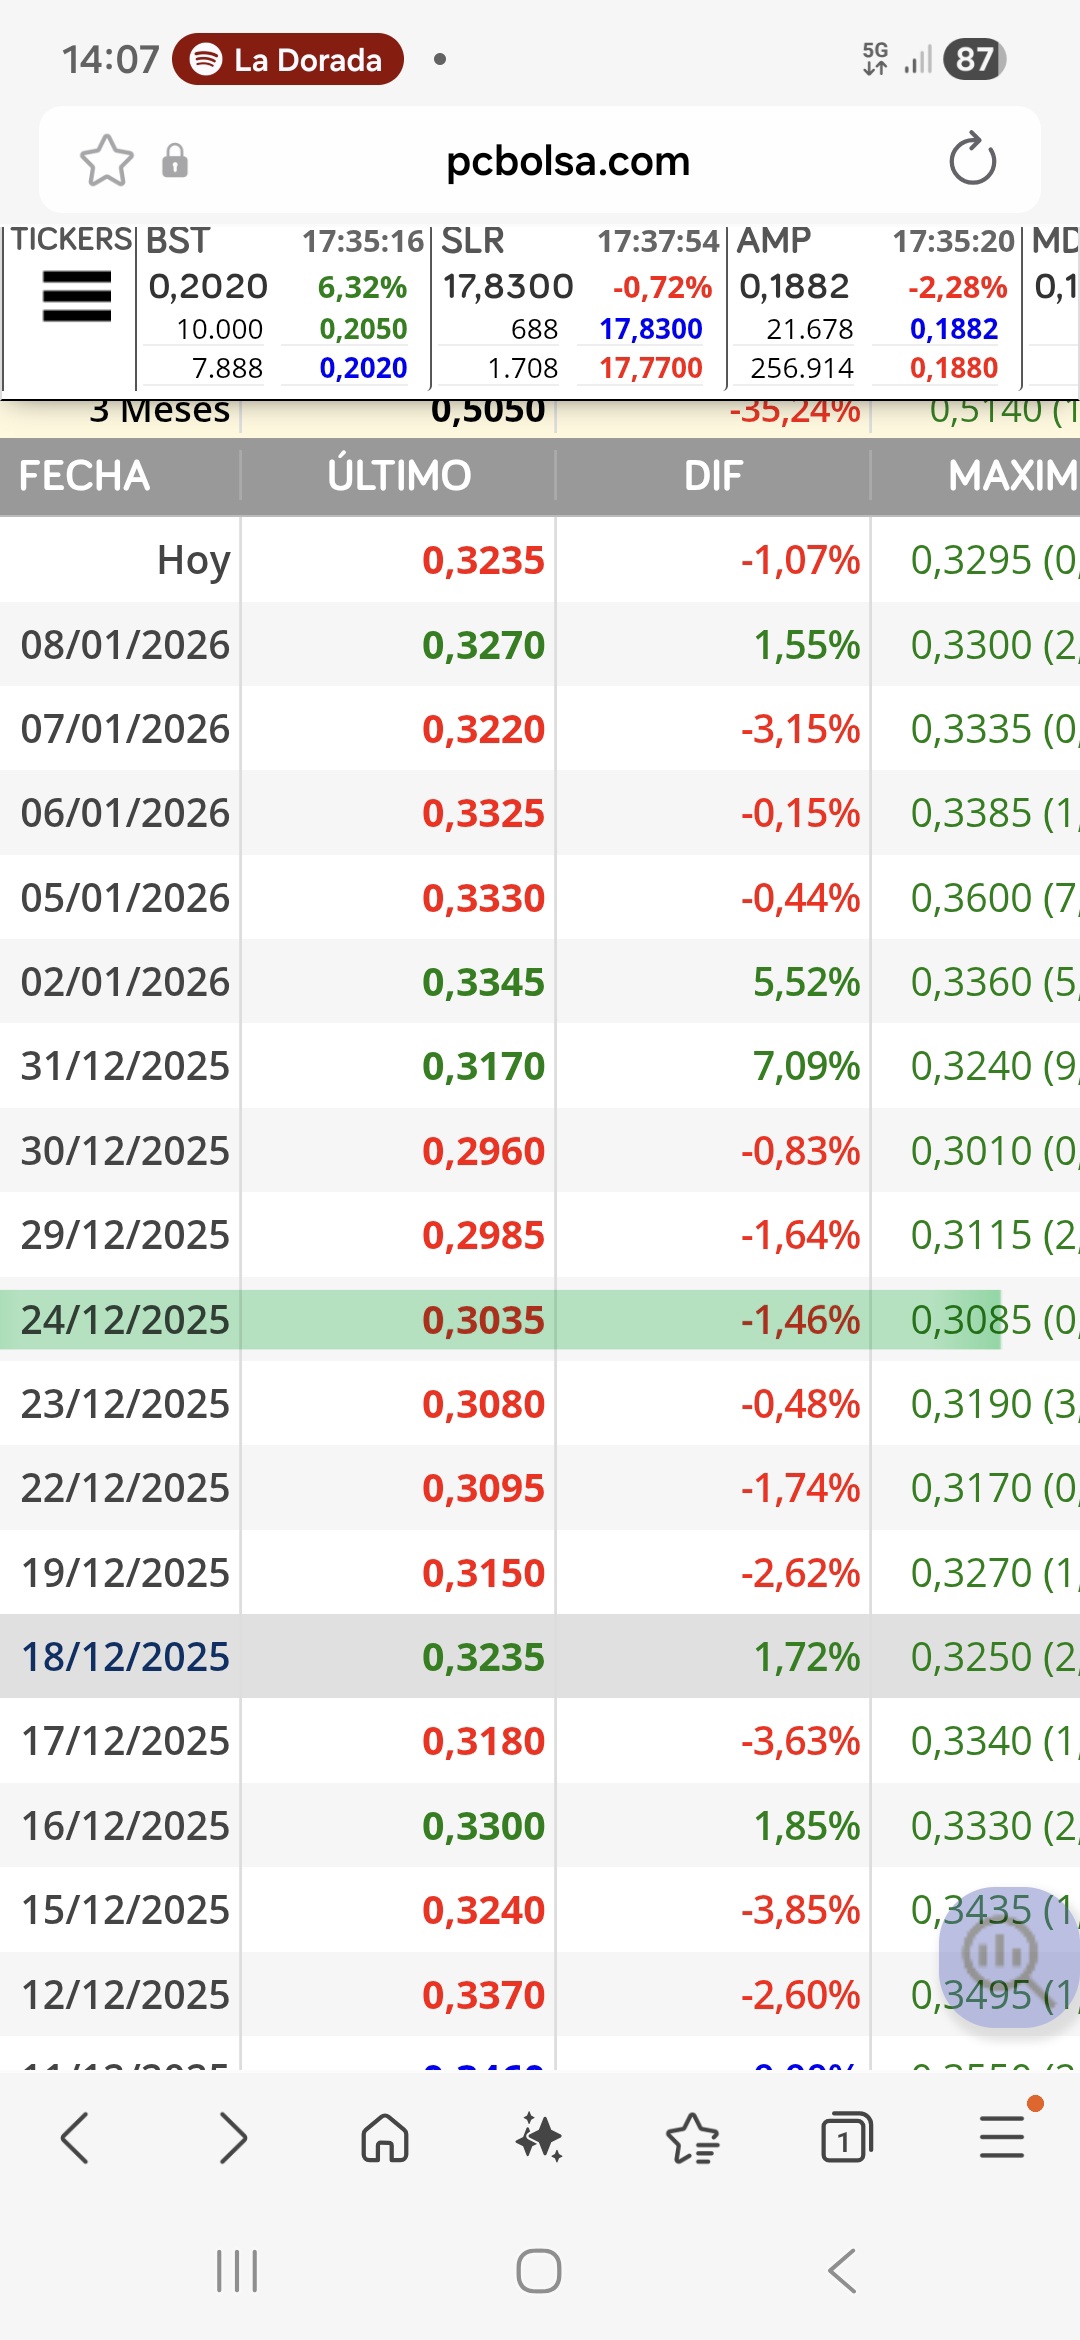Tap the bookmark star in address bar
This screenshot has width=1080, height=2340.
tap(106, 160)
